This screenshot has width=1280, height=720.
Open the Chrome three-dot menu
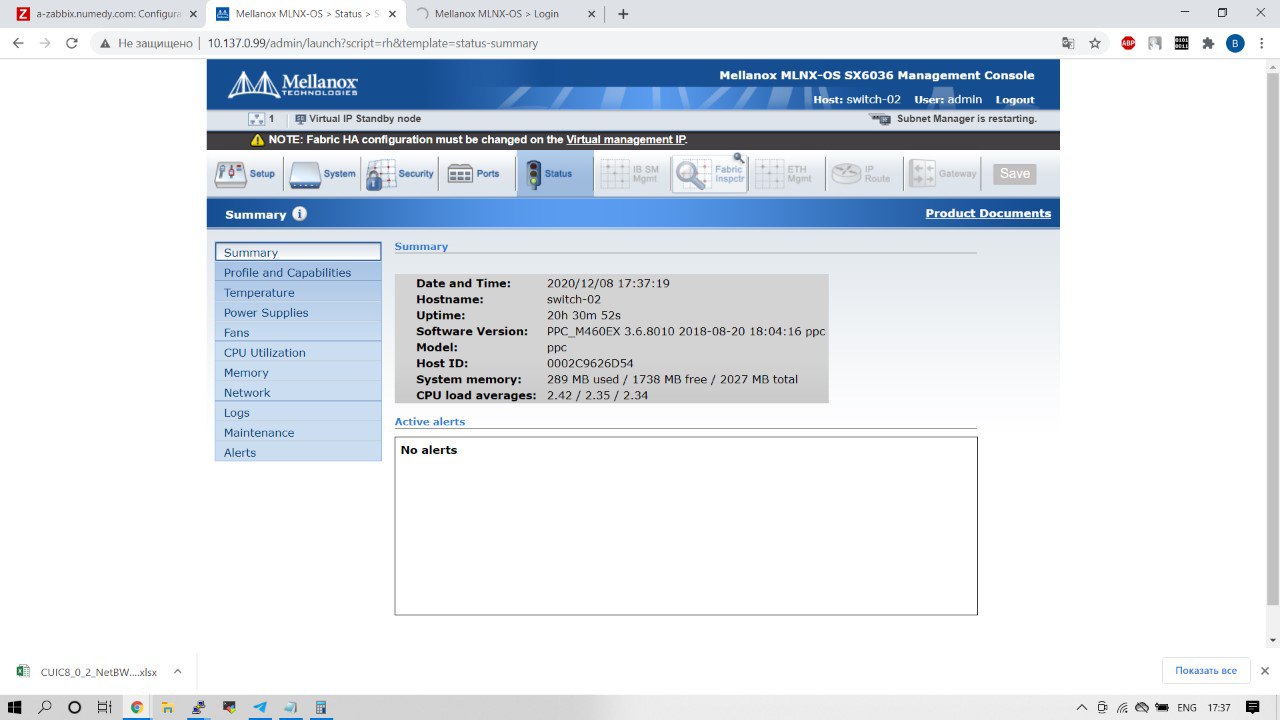point(1262,43)
